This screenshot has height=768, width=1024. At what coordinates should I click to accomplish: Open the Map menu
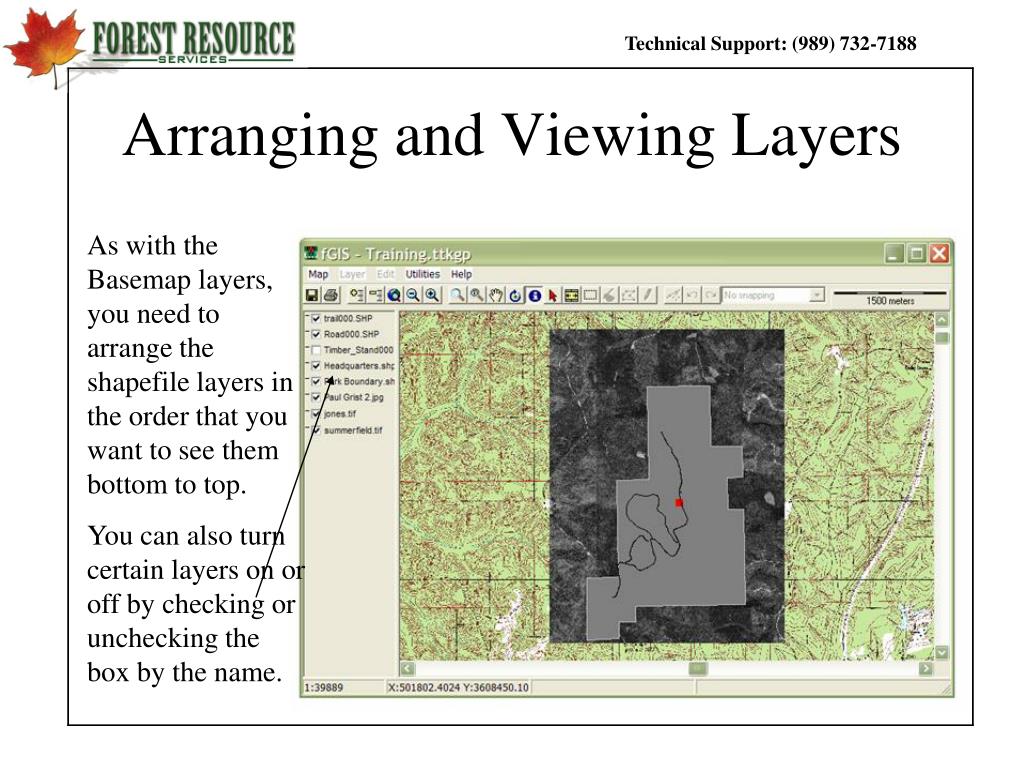click(318, 274)
